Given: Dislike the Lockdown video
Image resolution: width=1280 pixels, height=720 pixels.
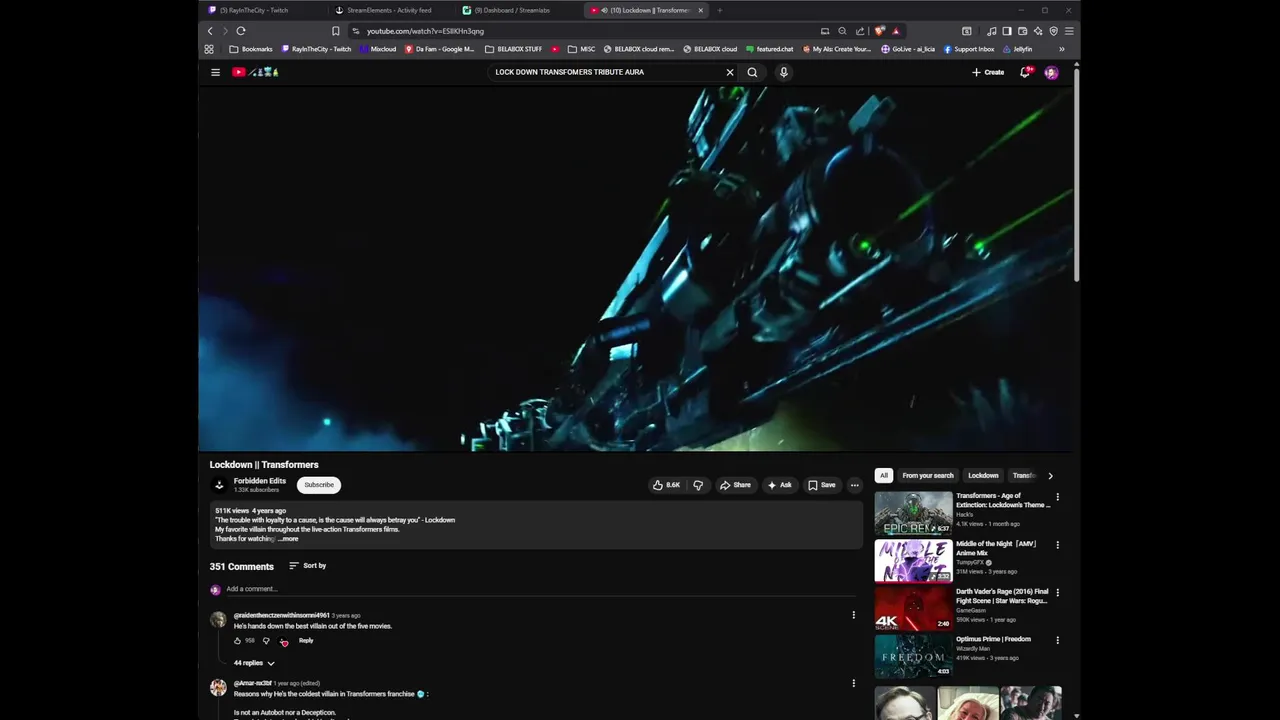Looking at the screenshot, I should (698, 485).
